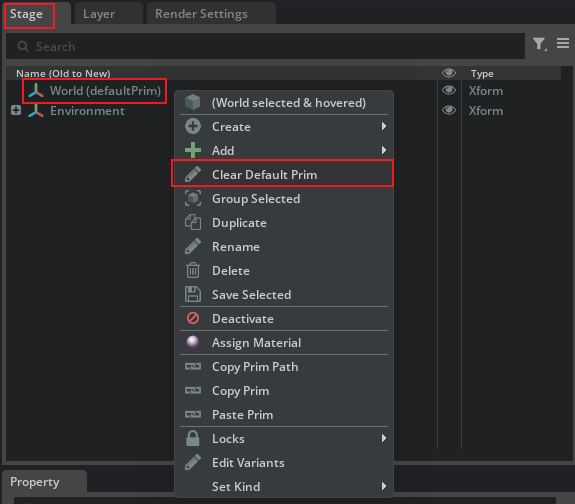
Task: Choose Assign Material from context menu
Action: pyautogui.click(x=284, y=343)
